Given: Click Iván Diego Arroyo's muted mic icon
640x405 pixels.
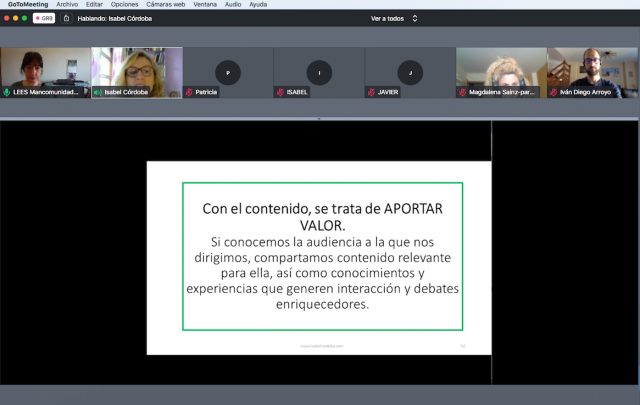Looking at the screenshot, I should click(x=553, y=92).
